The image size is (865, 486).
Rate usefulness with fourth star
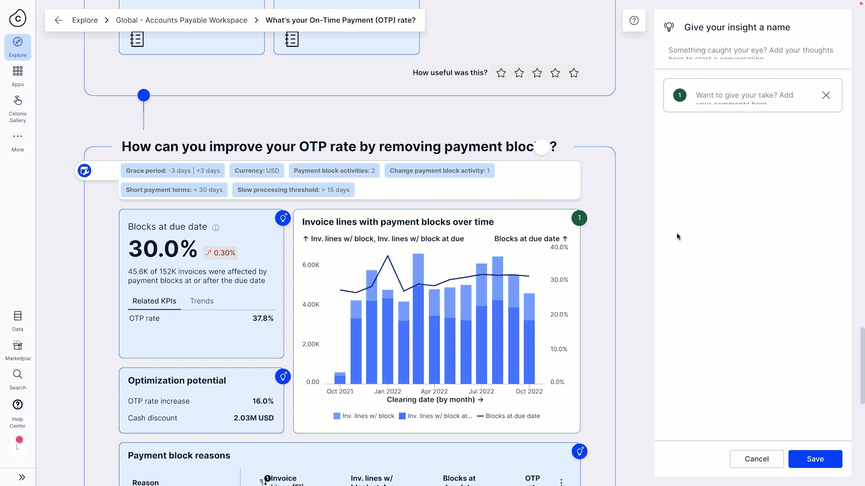556,73
